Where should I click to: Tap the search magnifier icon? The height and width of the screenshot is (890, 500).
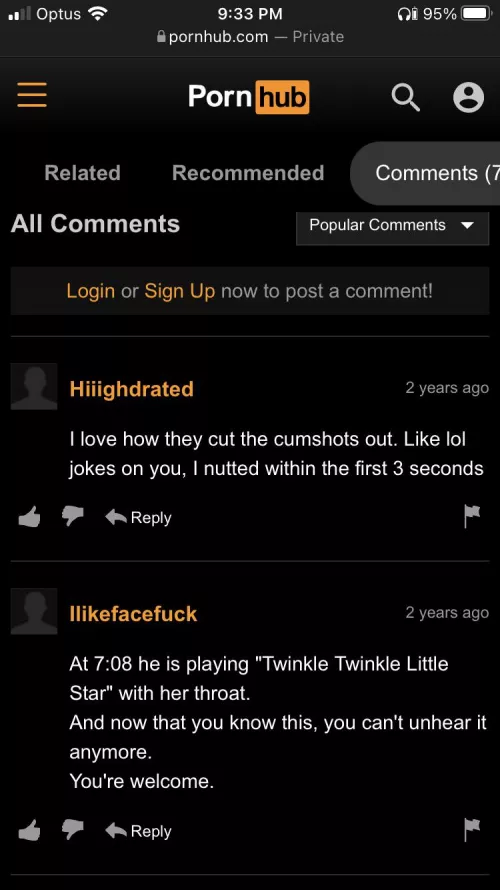(405, 98)
